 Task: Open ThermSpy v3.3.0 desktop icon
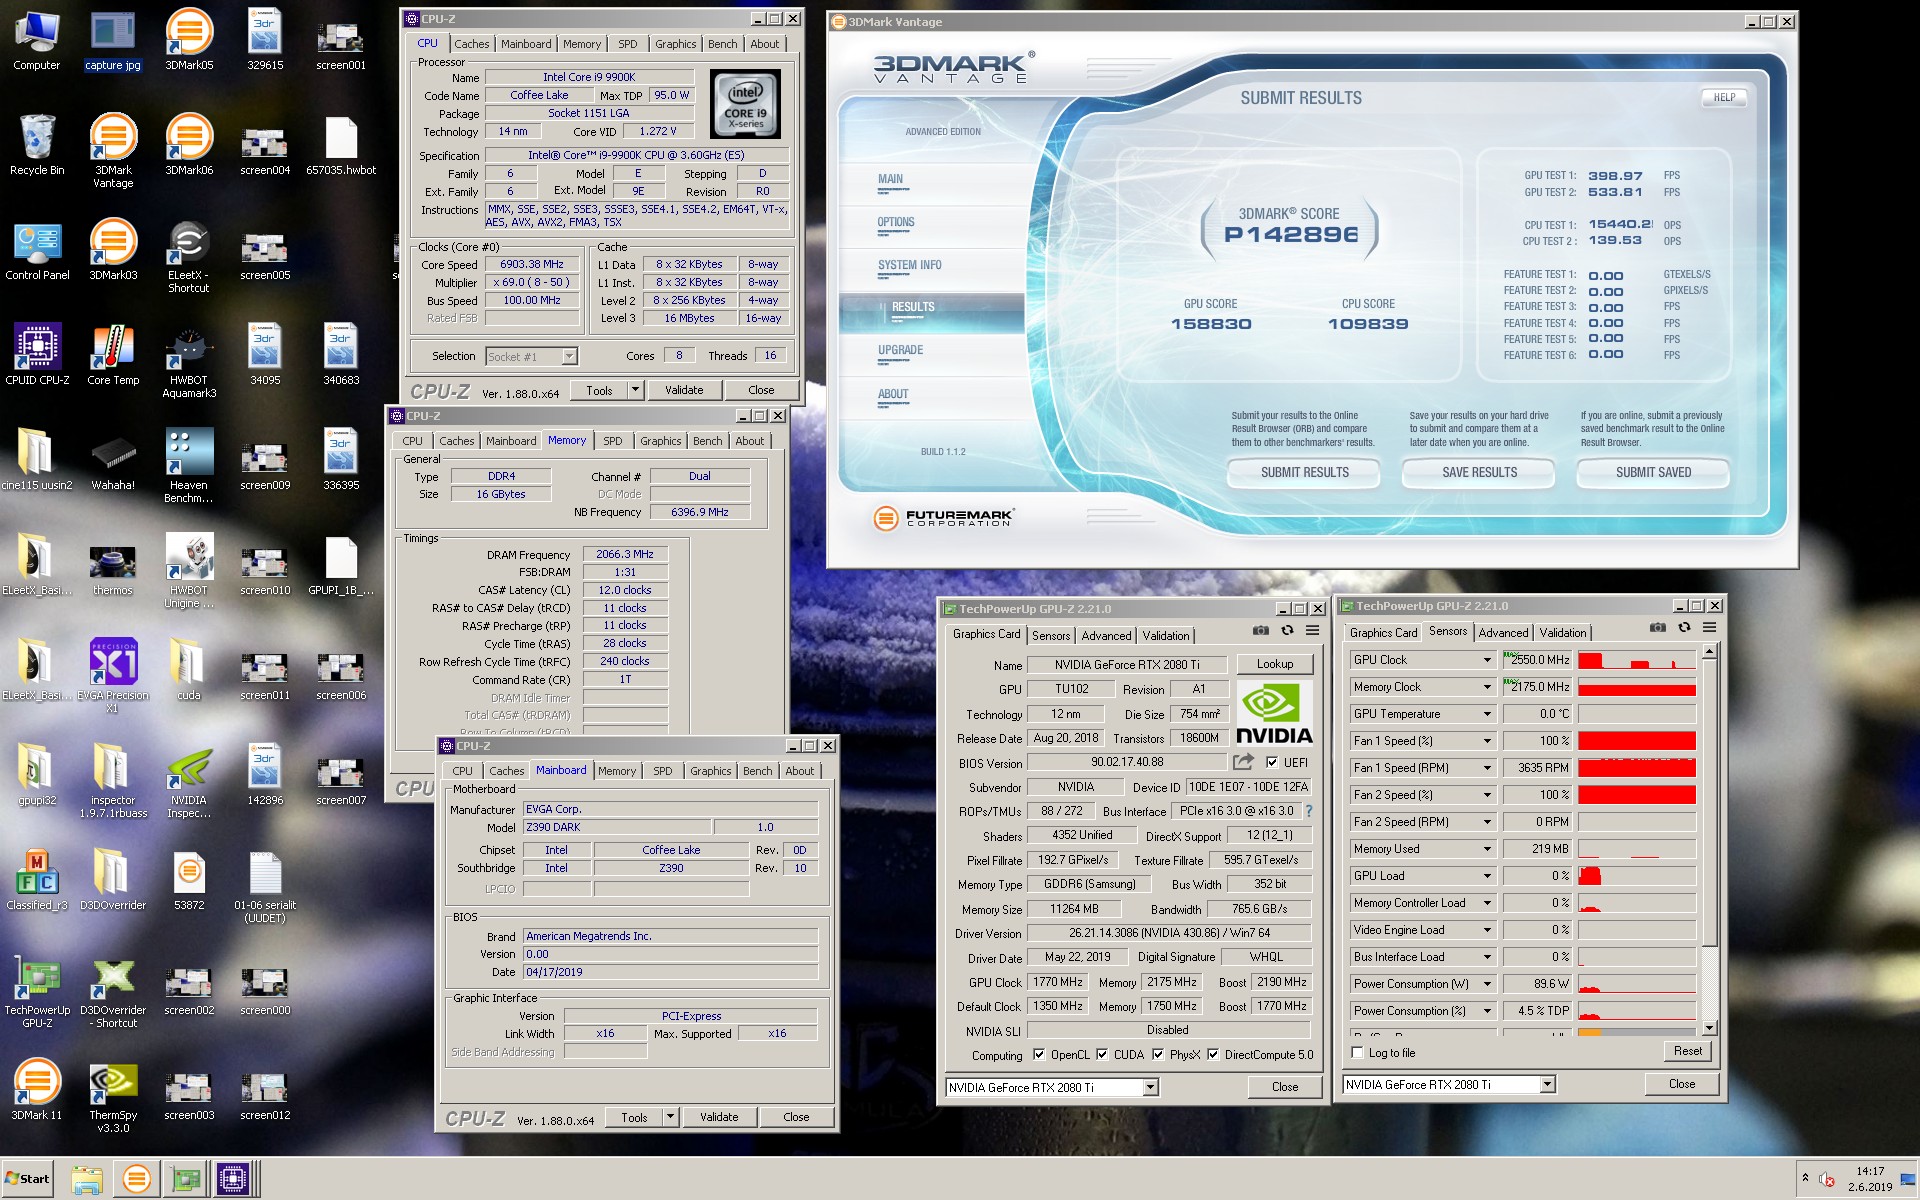click(113, 1095)
